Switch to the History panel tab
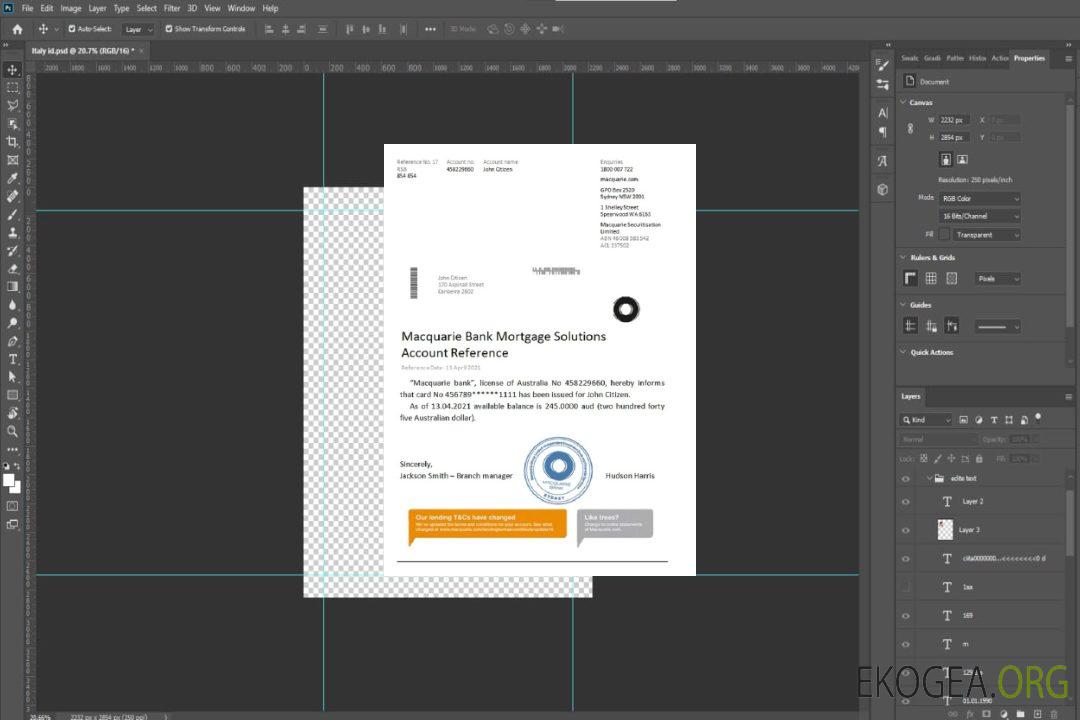The image size is (1080, 720). (x=977, y=58)
